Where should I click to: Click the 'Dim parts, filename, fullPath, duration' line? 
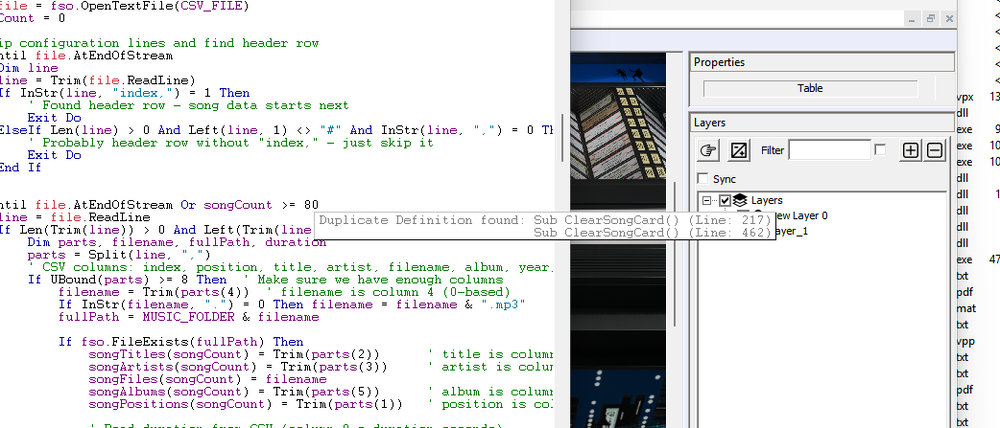tap(177, 242)
